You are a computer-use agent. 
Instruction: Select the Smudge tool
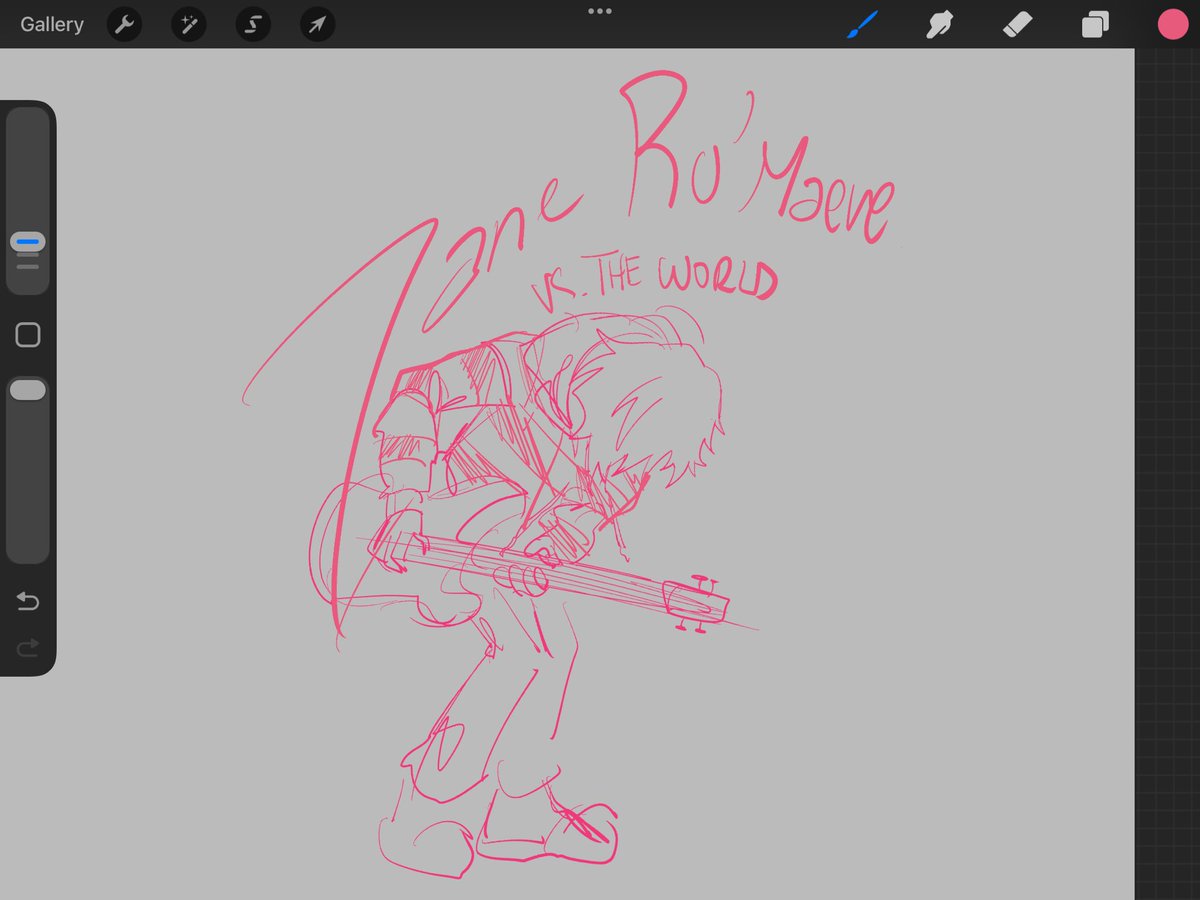point(939,25)
